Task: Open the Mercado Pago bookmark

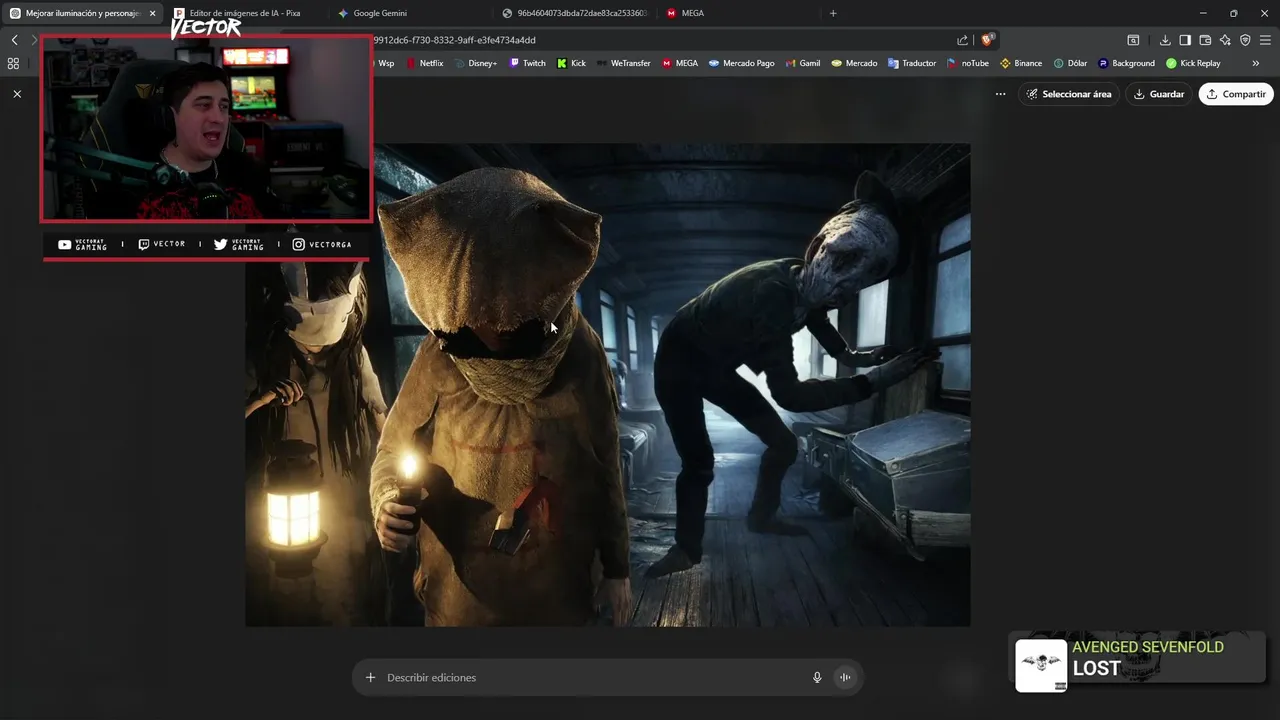Action: click(741, 63)
